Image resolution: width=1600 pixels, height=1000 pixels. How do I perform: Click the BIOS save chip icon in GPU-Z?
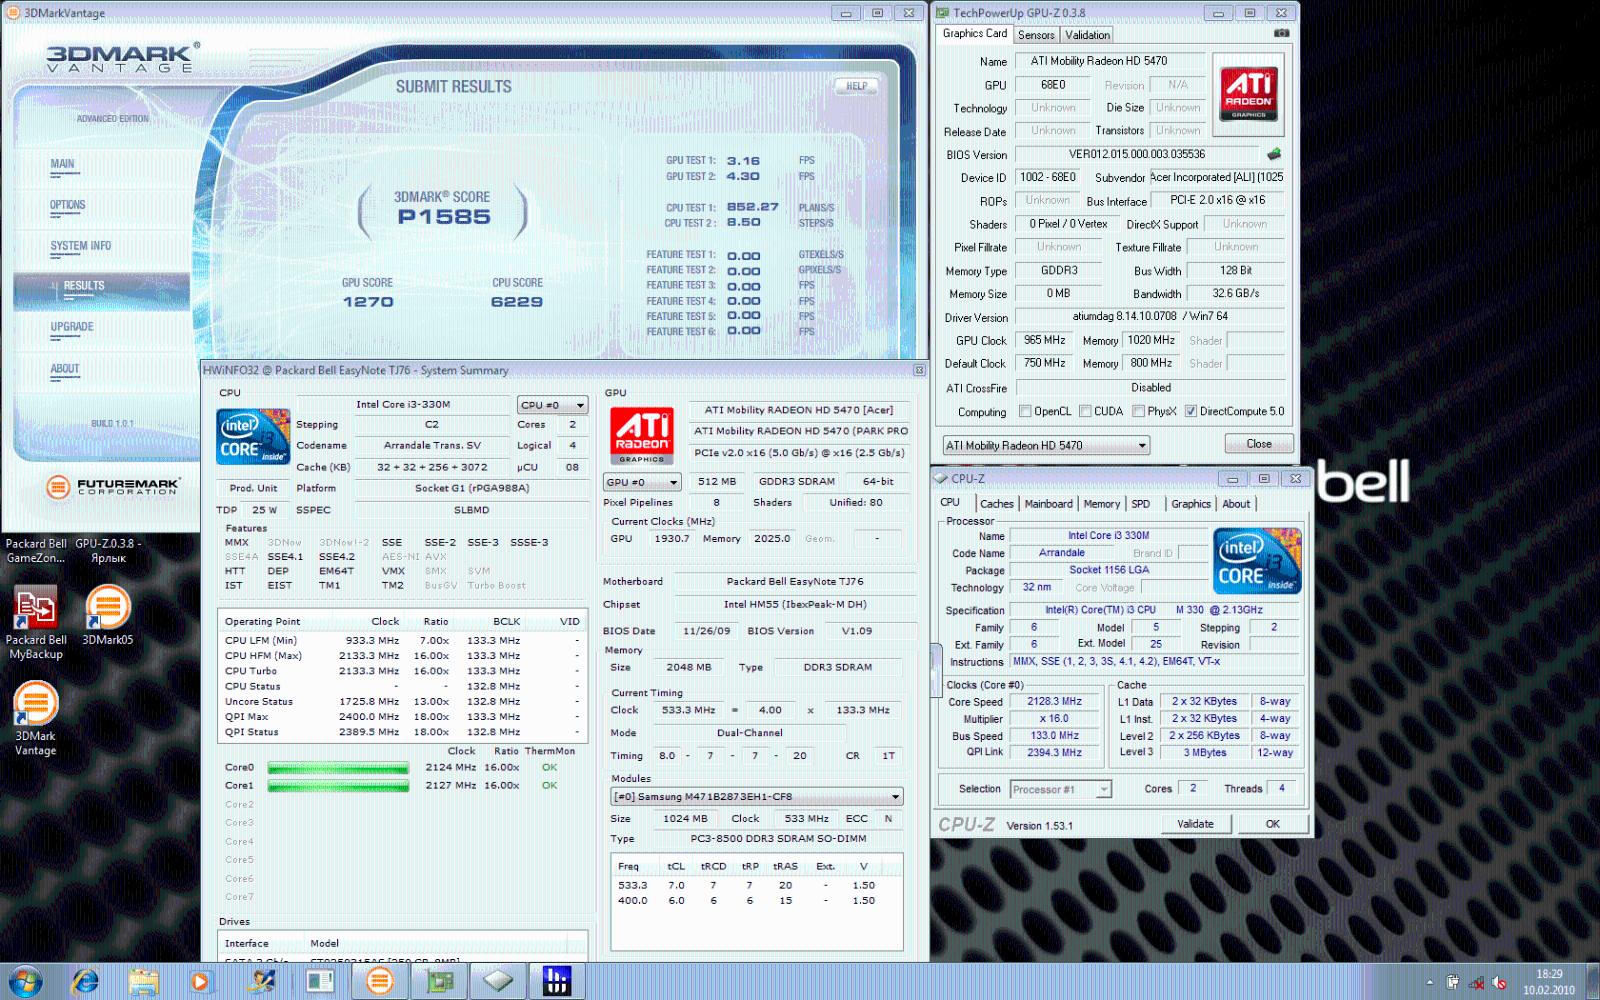[1274, 154]
